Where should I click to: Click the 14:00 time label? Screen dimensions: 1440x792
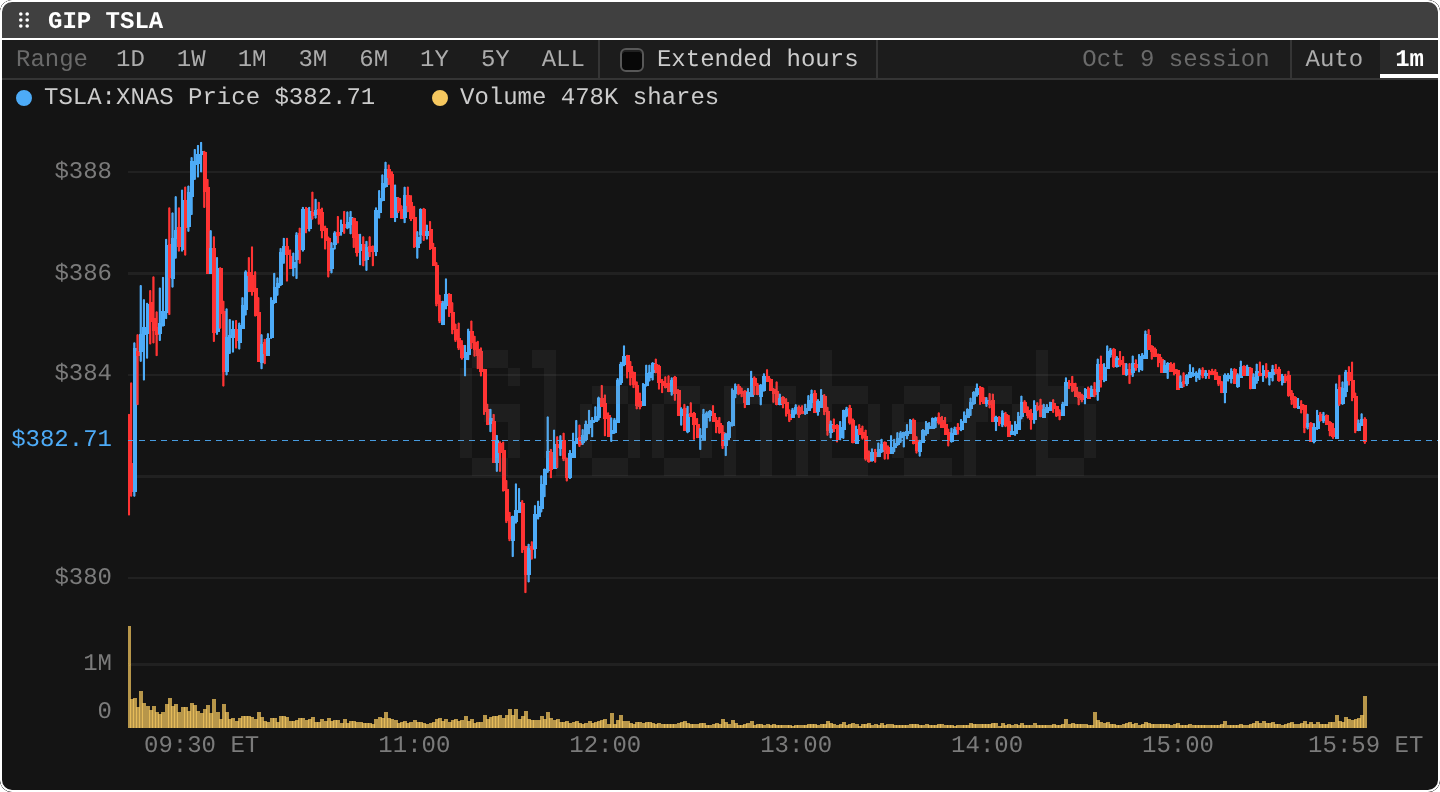(x=987, y=745)
